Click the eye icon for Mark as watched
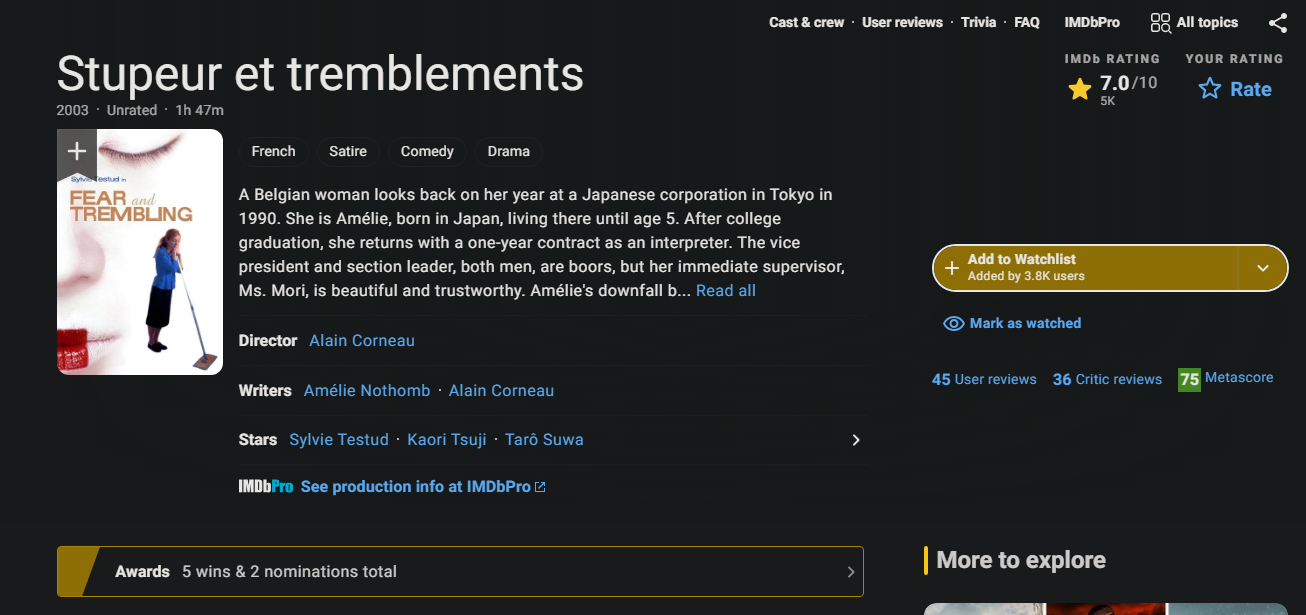 point(954,324)
